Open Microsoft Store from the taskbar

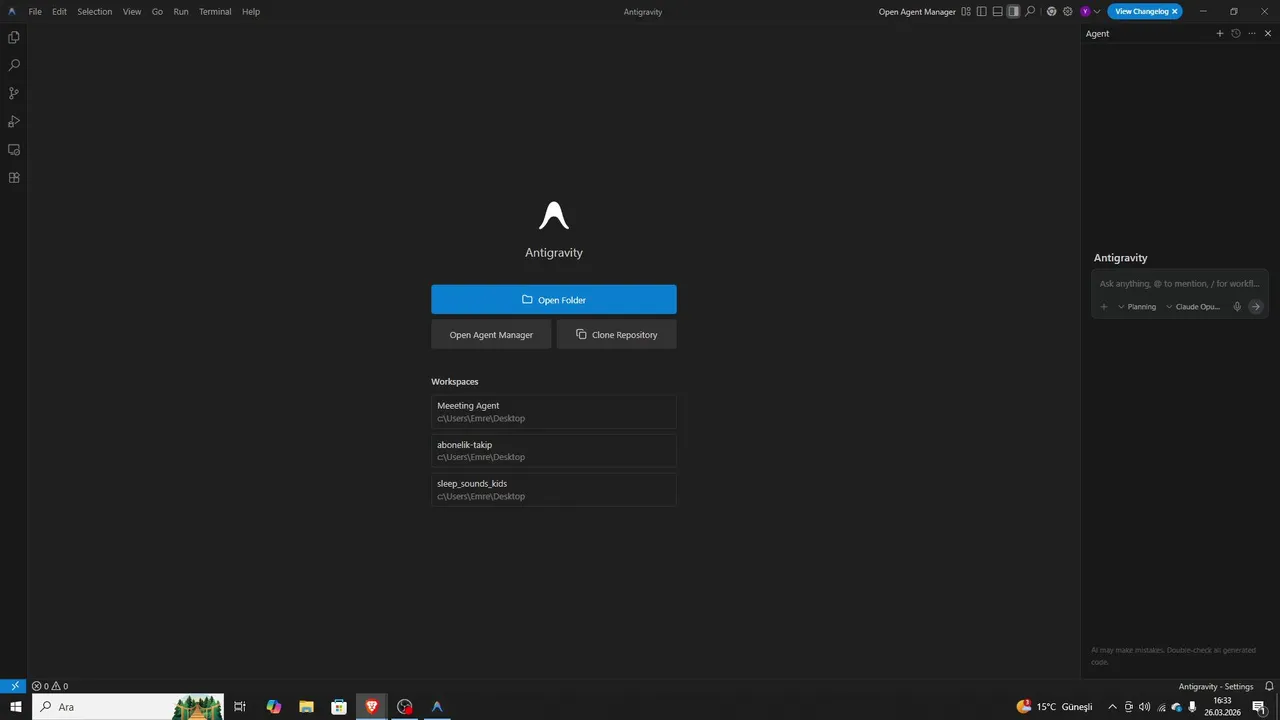(339, 707)
